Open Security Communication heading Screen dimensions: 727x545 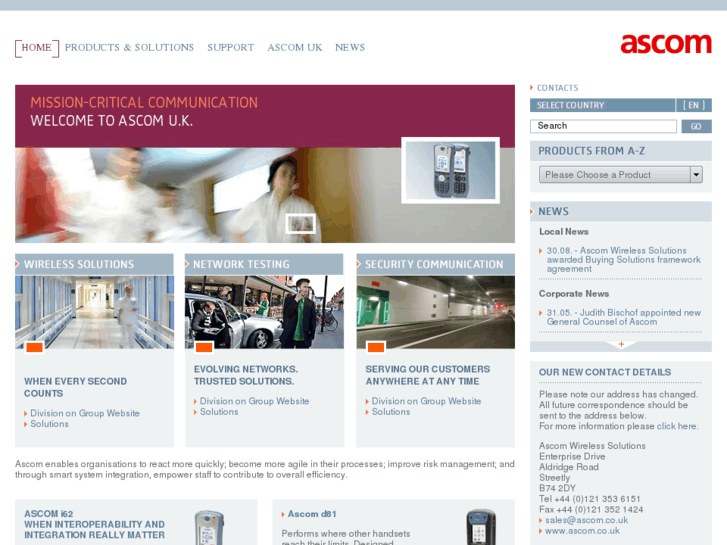pos(434,264)
